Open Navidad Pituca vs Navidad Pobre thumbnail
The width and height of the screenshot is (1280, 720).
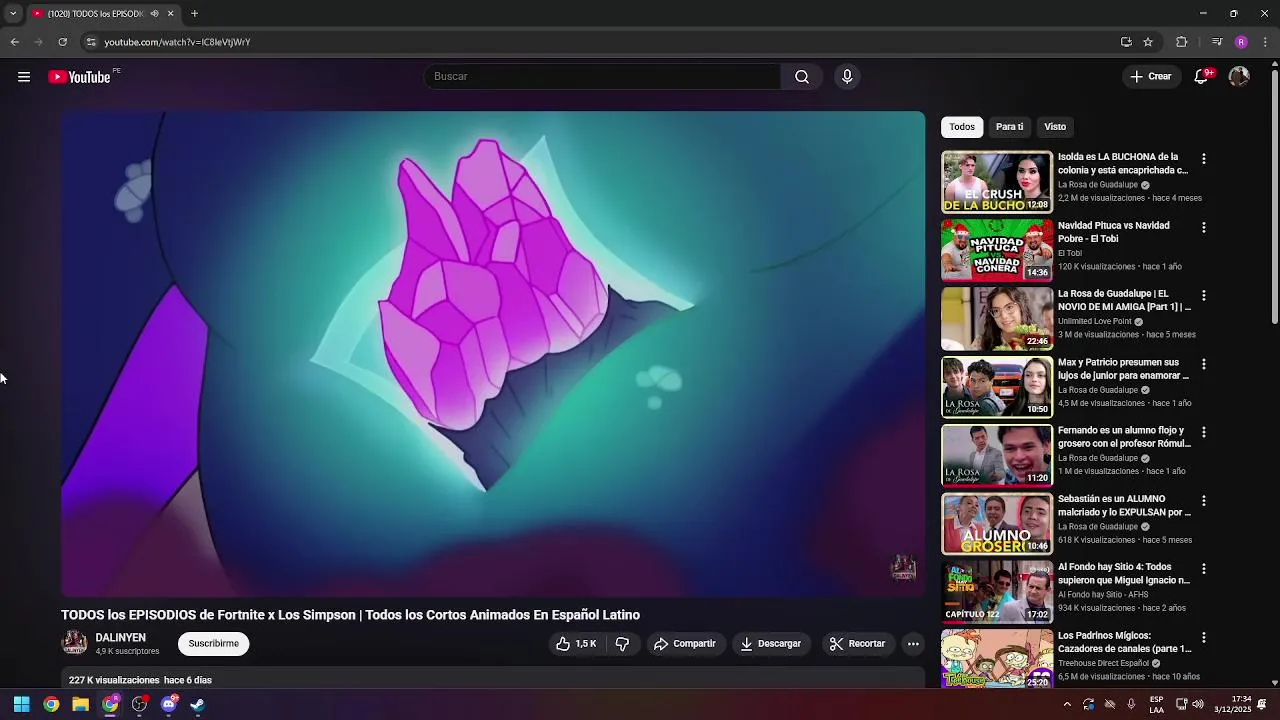point(997,250)
